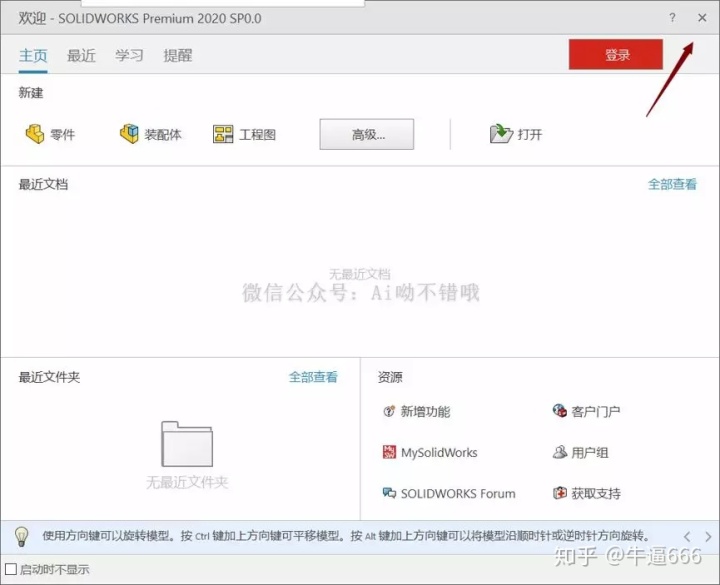This screenshot has height=585, width=720.
Task: Create a new 工程图 drawing
Action: point(244,135)
